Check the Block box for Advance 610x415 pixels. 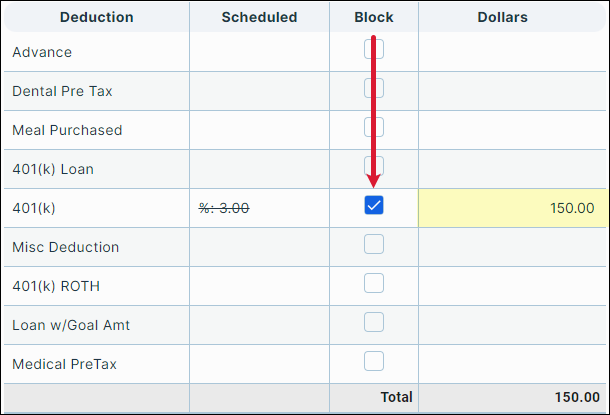click(x=374, y=49)
